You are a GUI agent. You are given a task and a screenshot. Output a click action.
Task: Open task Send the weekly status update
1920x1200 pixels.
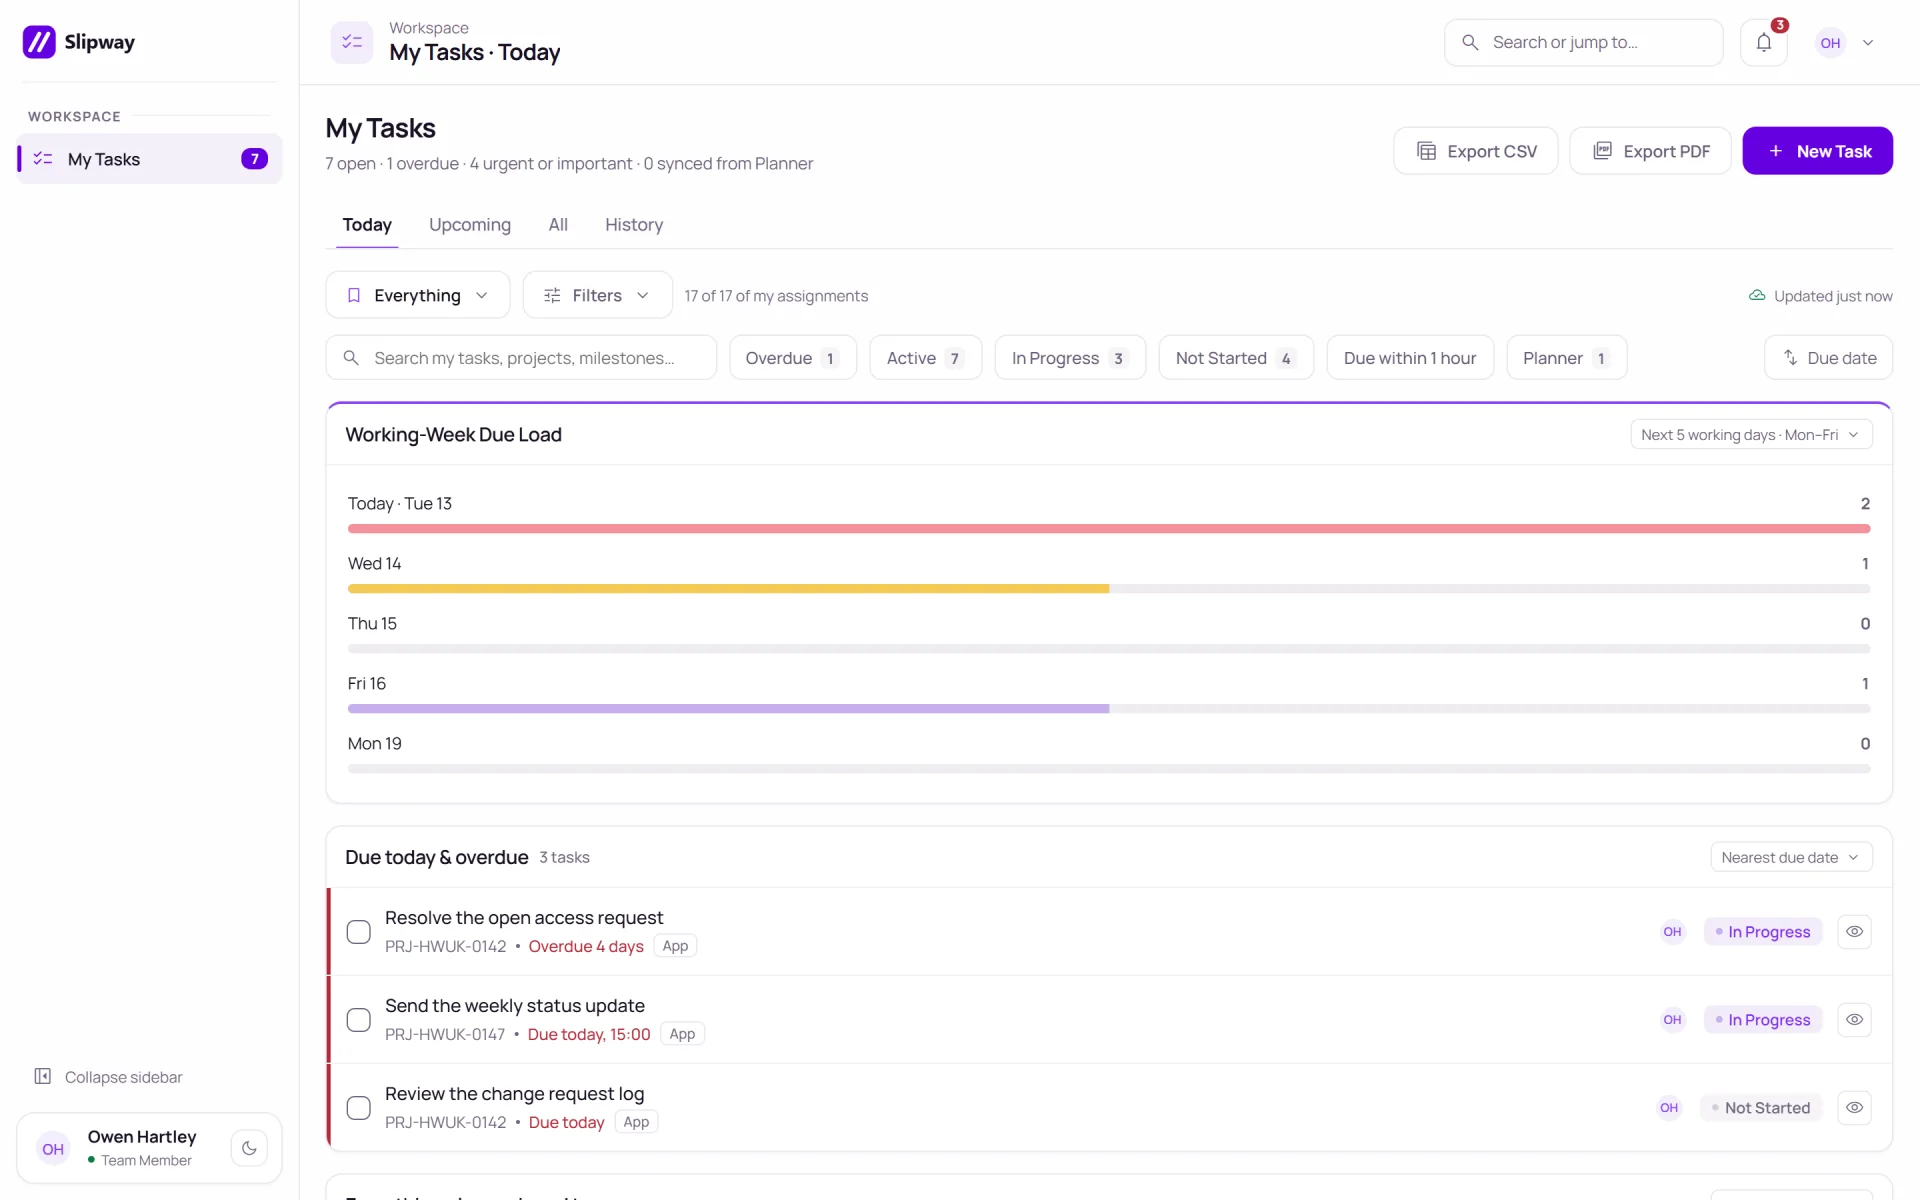[515, 1006]
